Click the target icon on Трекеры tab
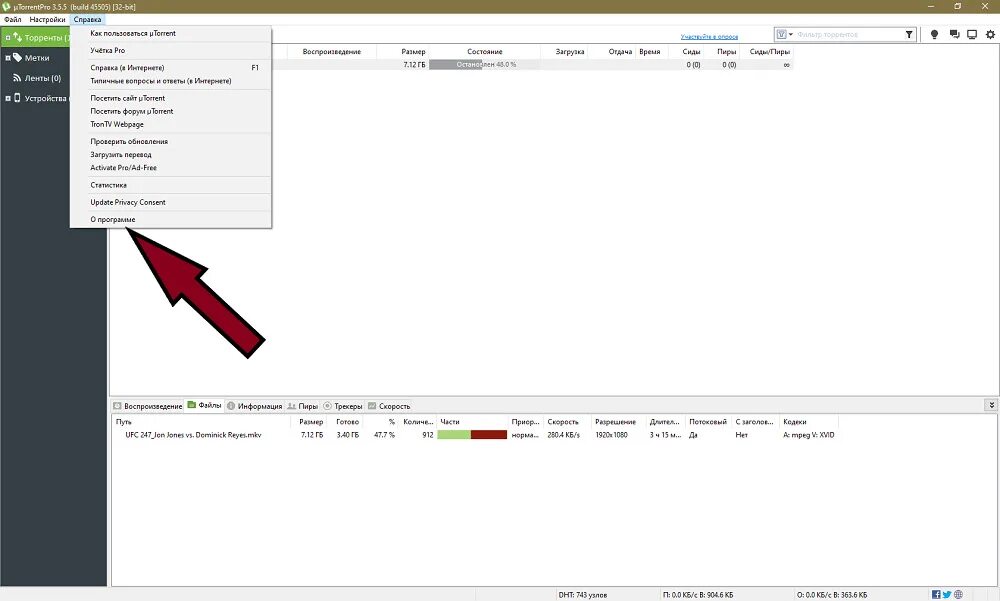1000x601 pixels. [x=327, y=406]
